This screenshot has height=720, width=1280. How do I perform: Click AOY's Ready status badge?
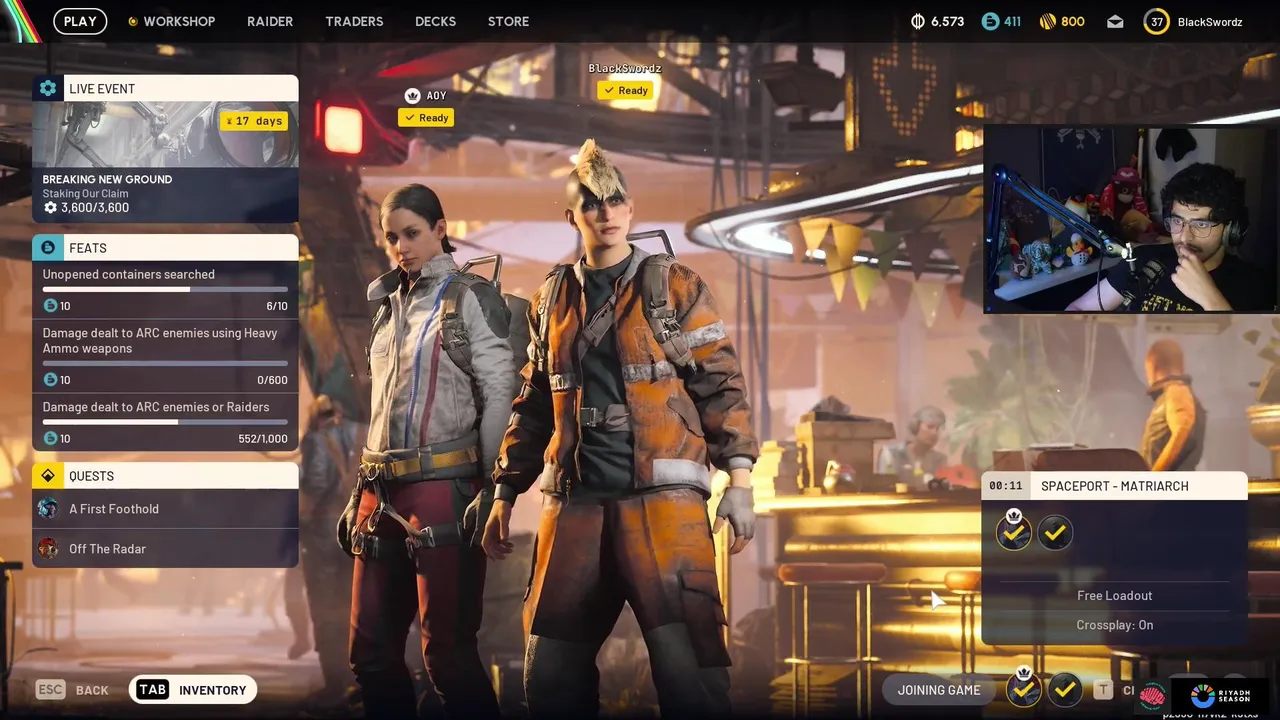pyautogui.click(x=426, y=118)
